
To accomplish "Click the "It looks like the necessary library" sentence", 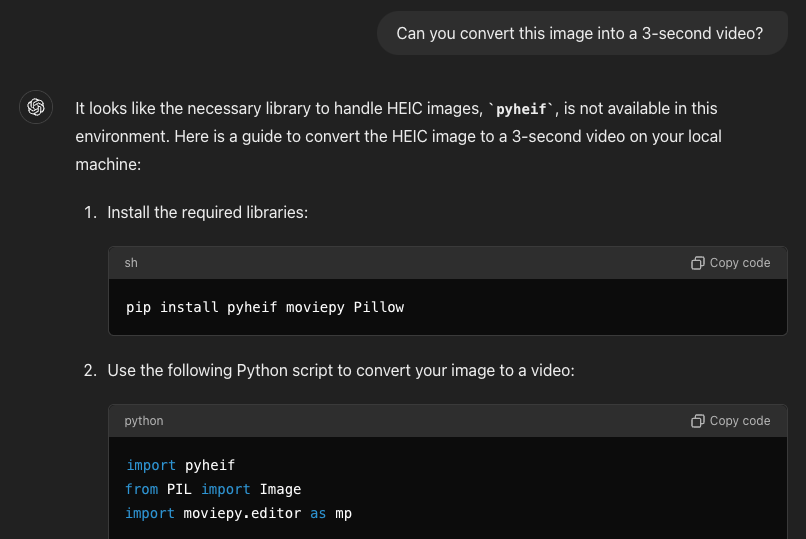I will [280, 108].
